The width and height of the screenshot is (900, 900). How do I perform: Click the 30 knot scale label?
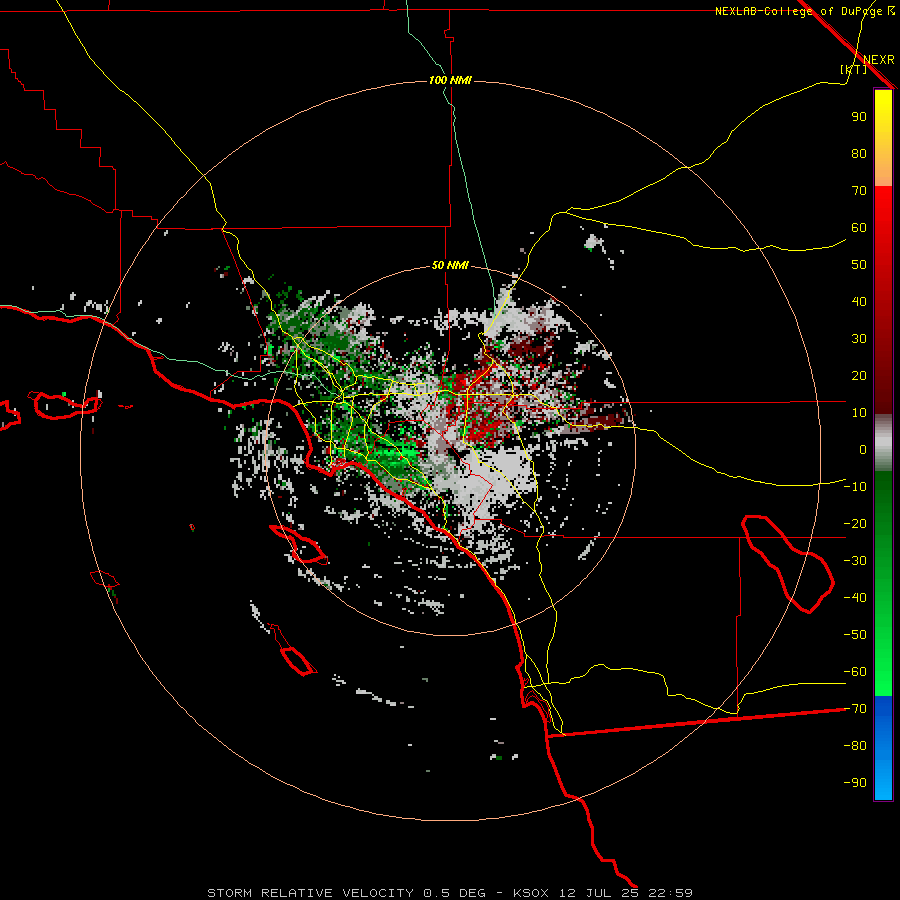[859, 339]
